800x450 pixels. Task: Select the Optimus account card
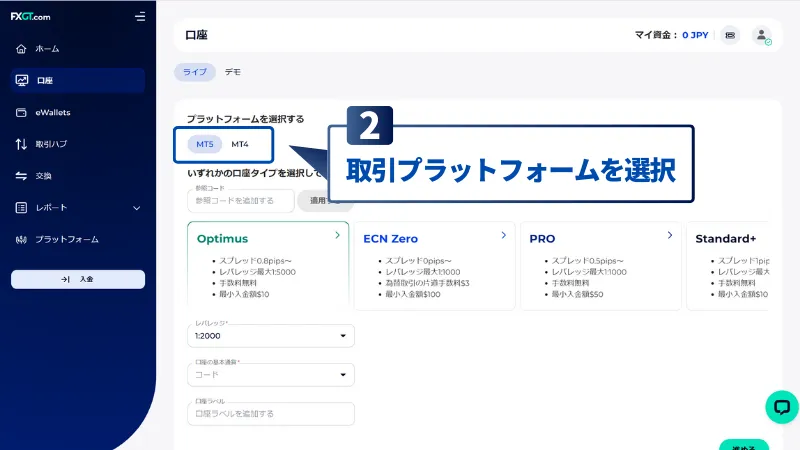click(268, 265)
